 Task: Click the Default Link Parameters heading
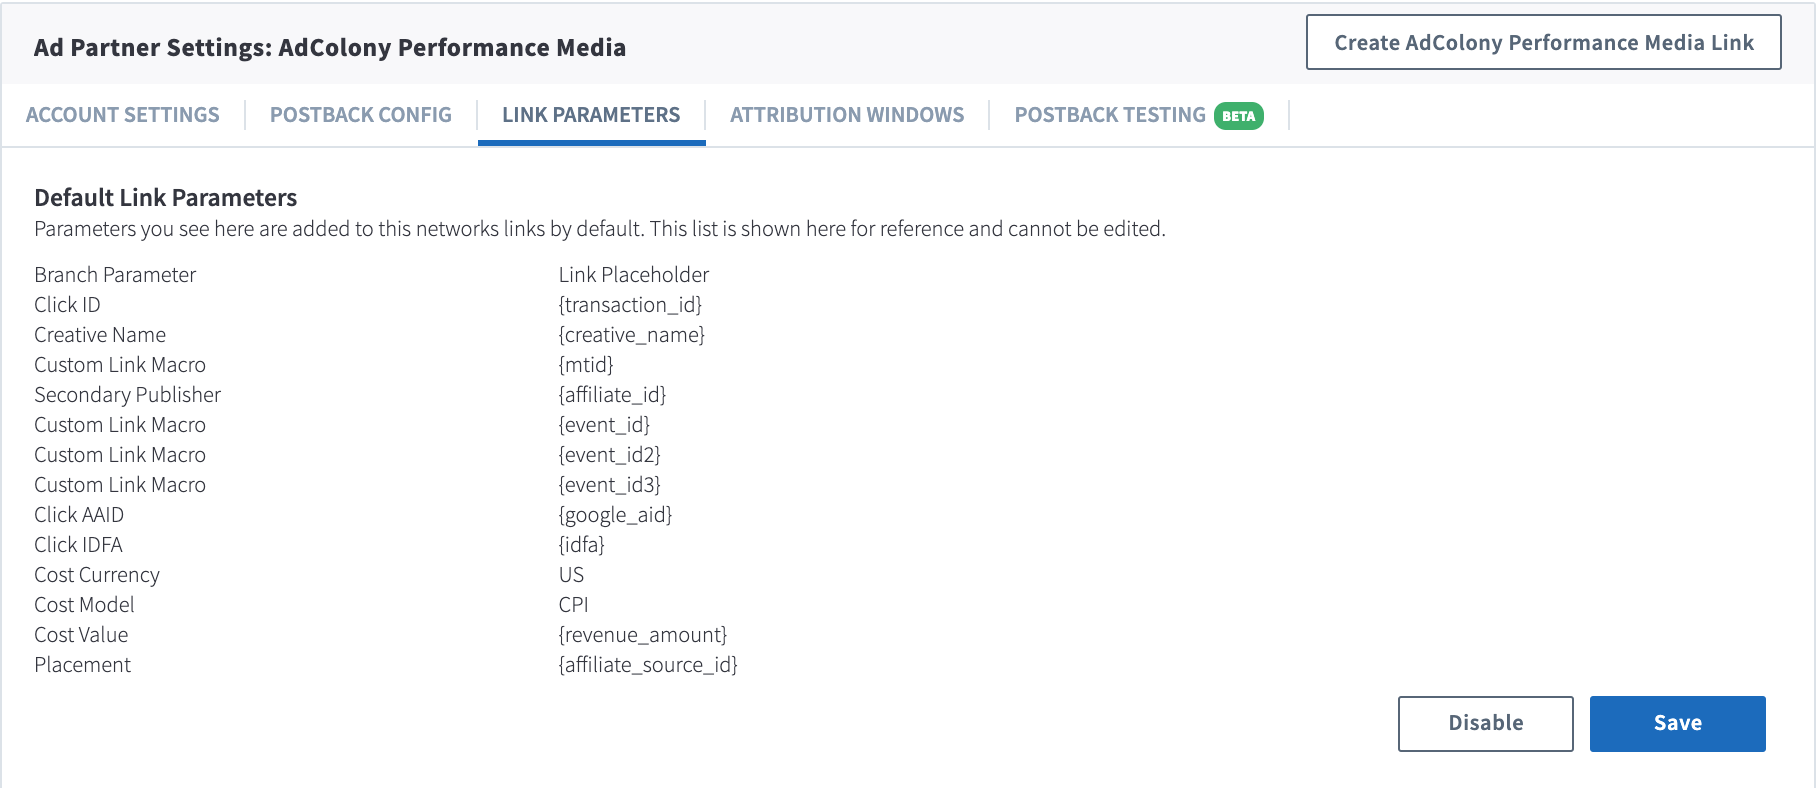point(166,197)
